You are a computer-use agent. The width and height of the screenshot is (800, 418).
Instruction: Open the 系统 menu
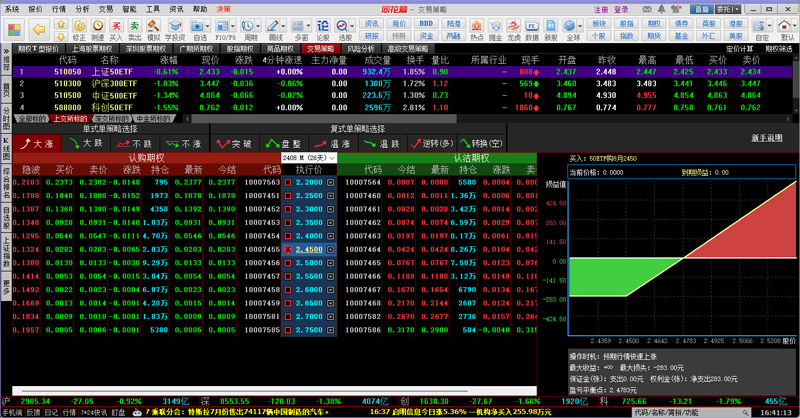click(12, 9)
